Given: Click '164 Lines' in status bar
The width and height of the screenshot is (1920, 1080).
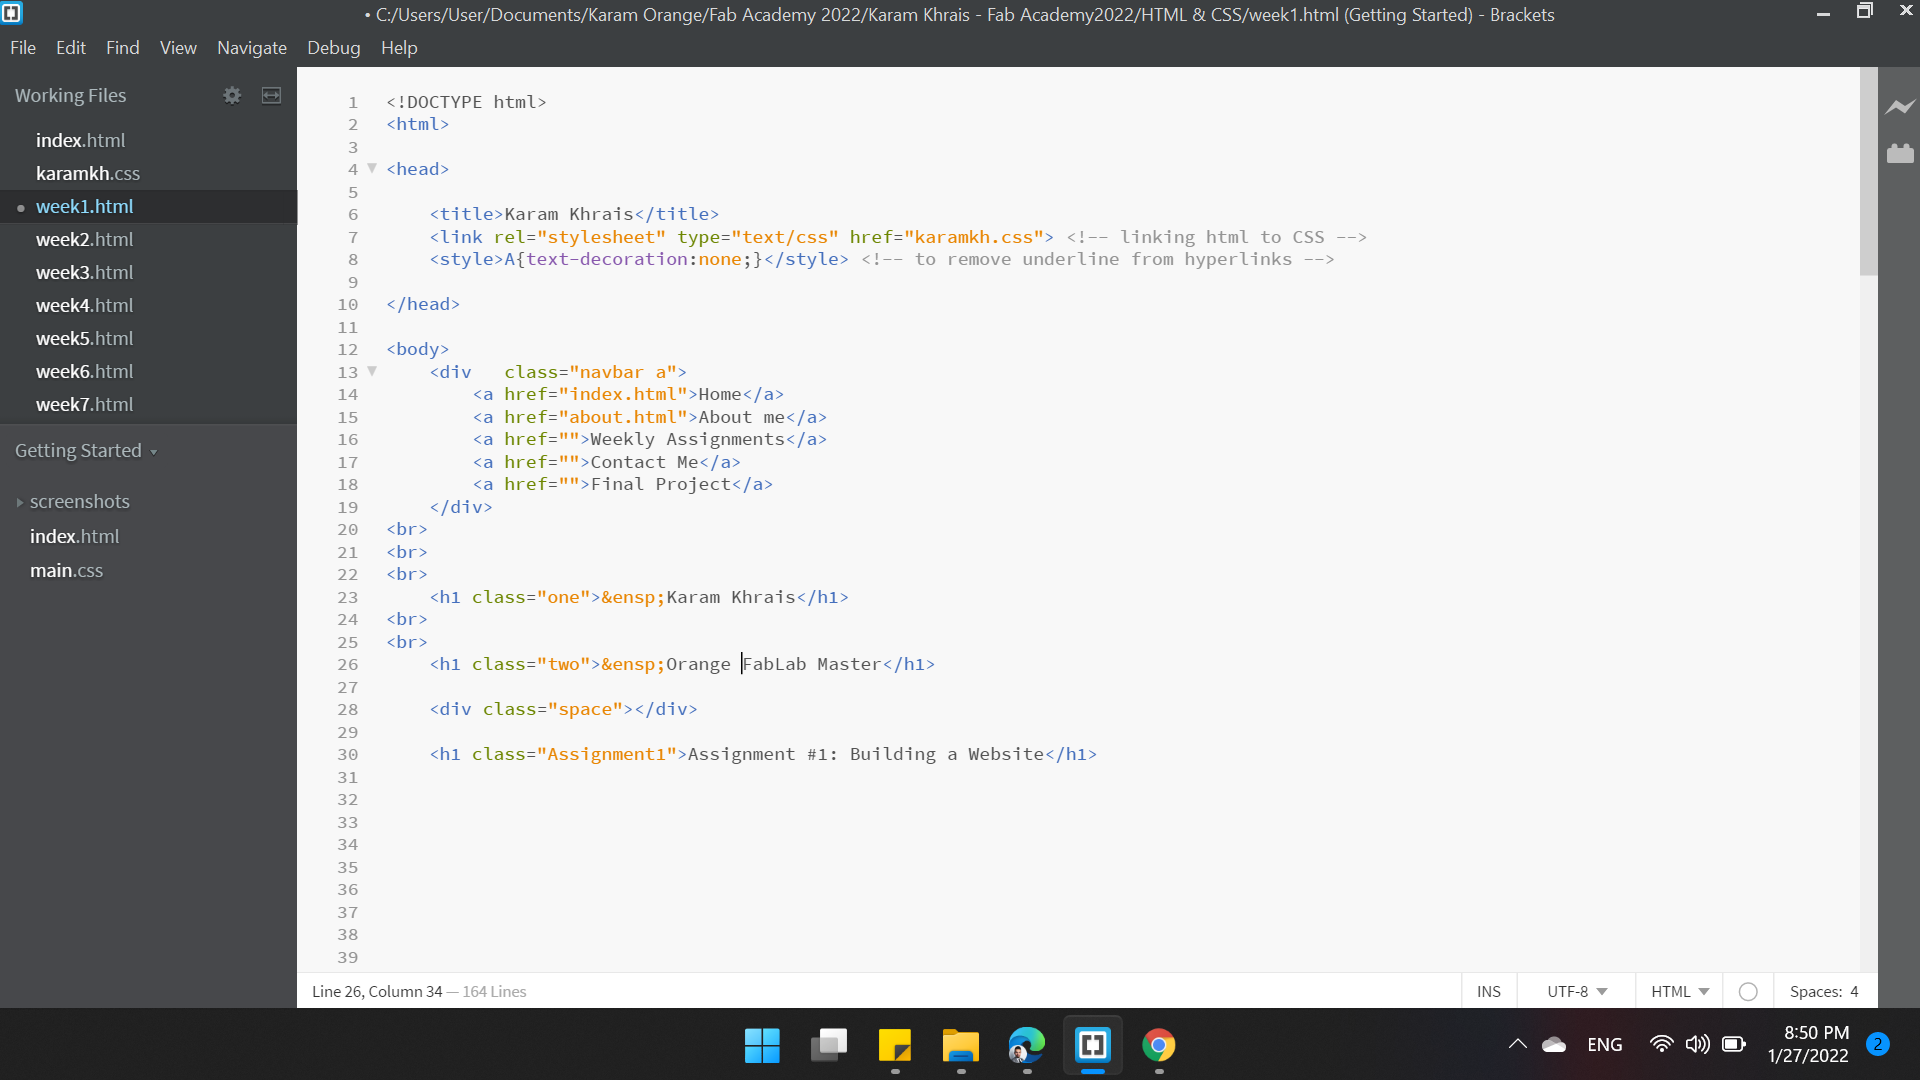Looking at the screenshot, I should coord(494,991).
